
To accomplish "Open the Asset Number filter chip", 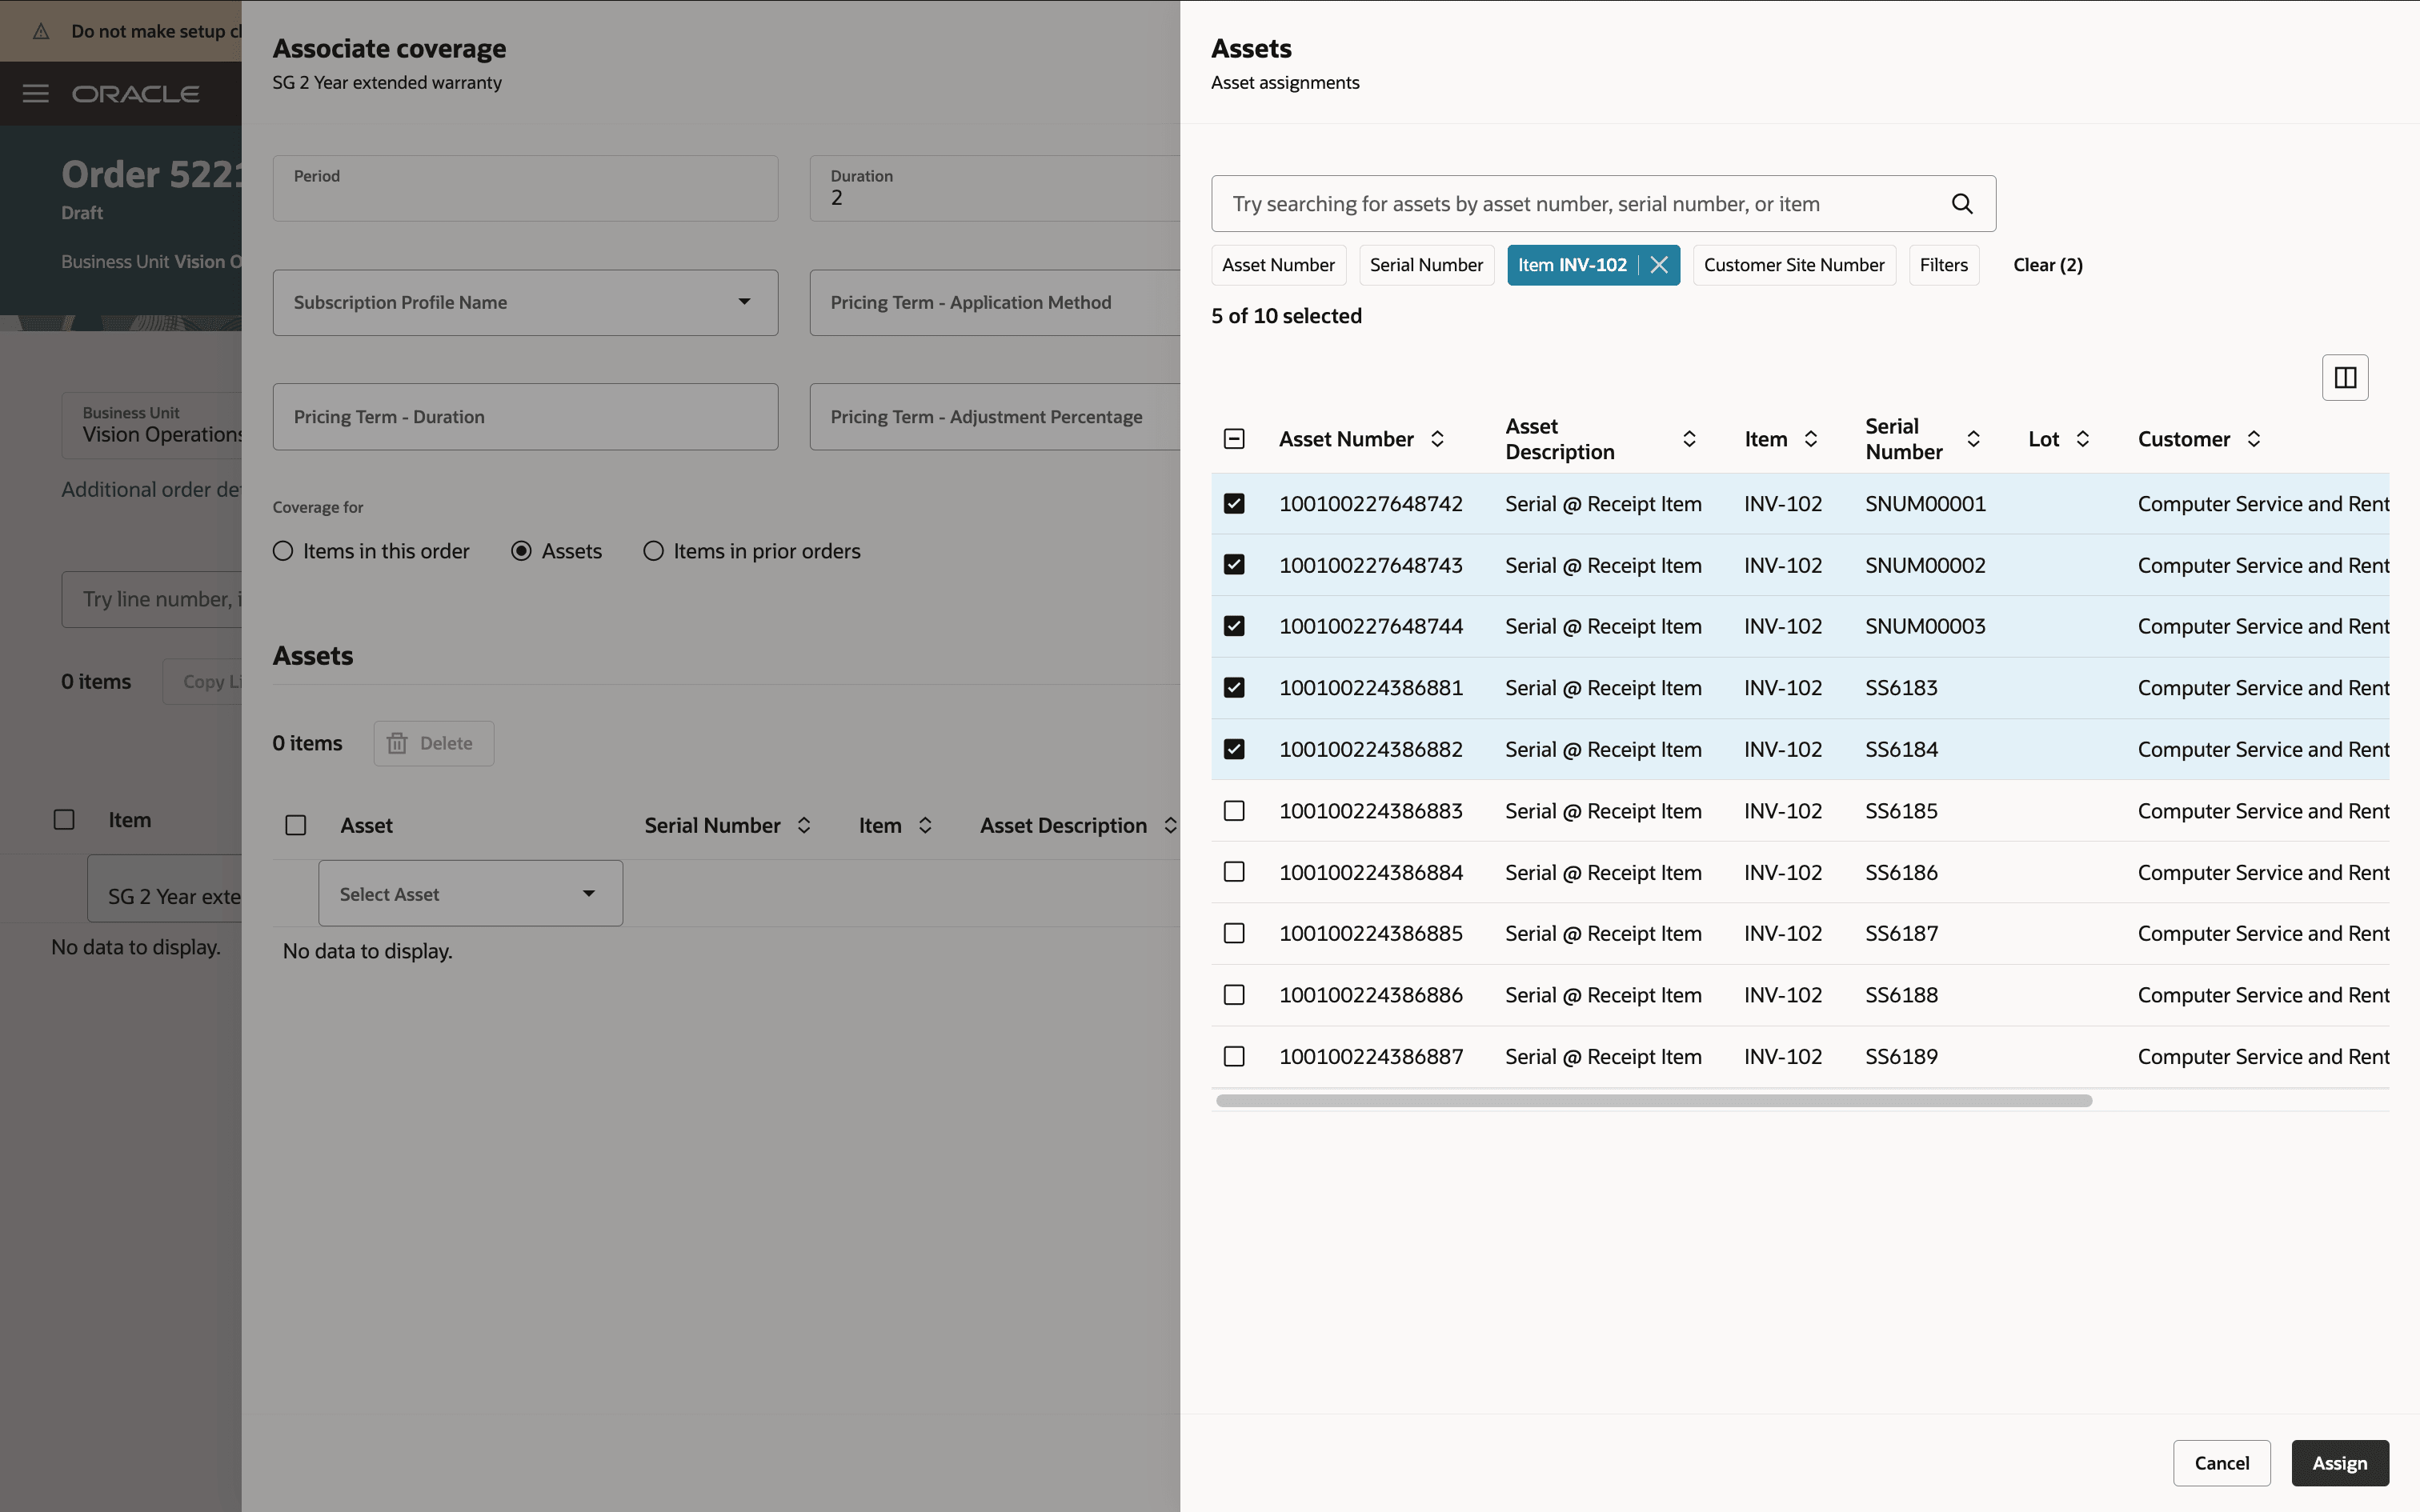I will coord(1278,265).
